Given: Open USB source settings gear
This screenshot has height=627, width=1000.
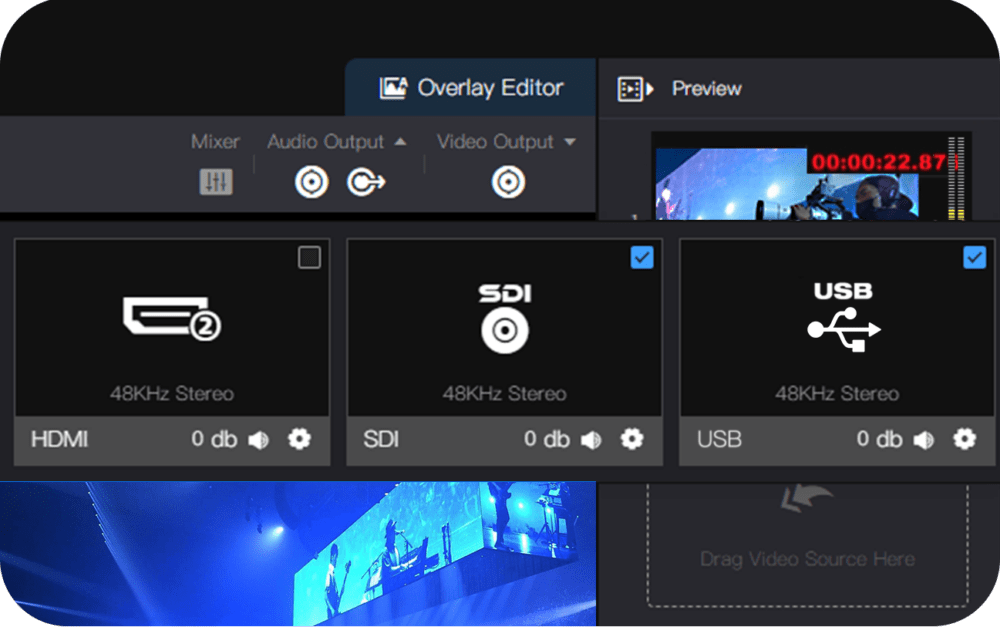Looking at the screenshot, I should pyautogui.click(x=964, y=439).
